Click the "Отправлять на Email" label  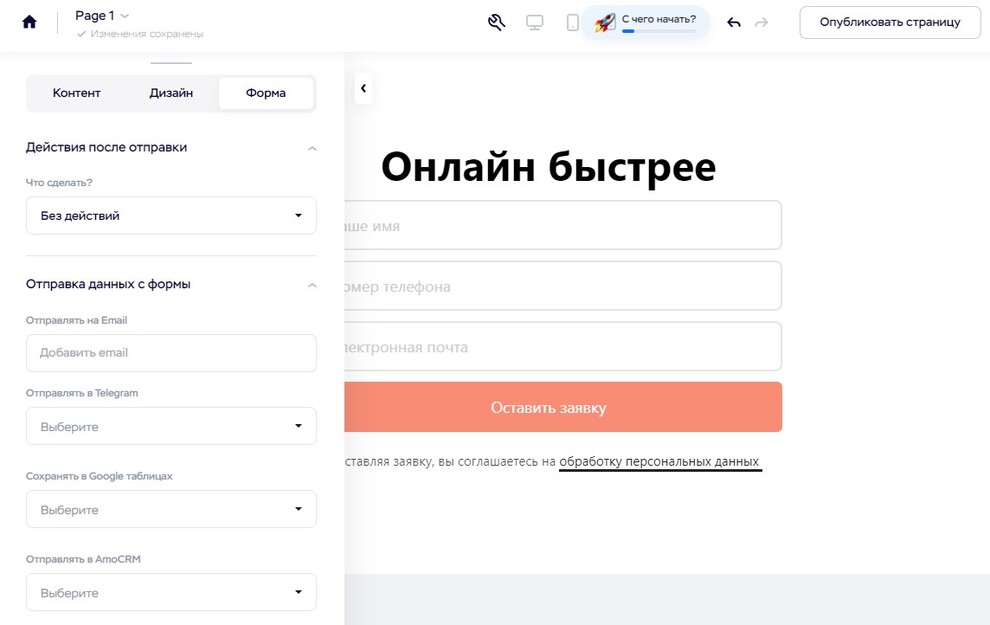[x=76, y=320]
